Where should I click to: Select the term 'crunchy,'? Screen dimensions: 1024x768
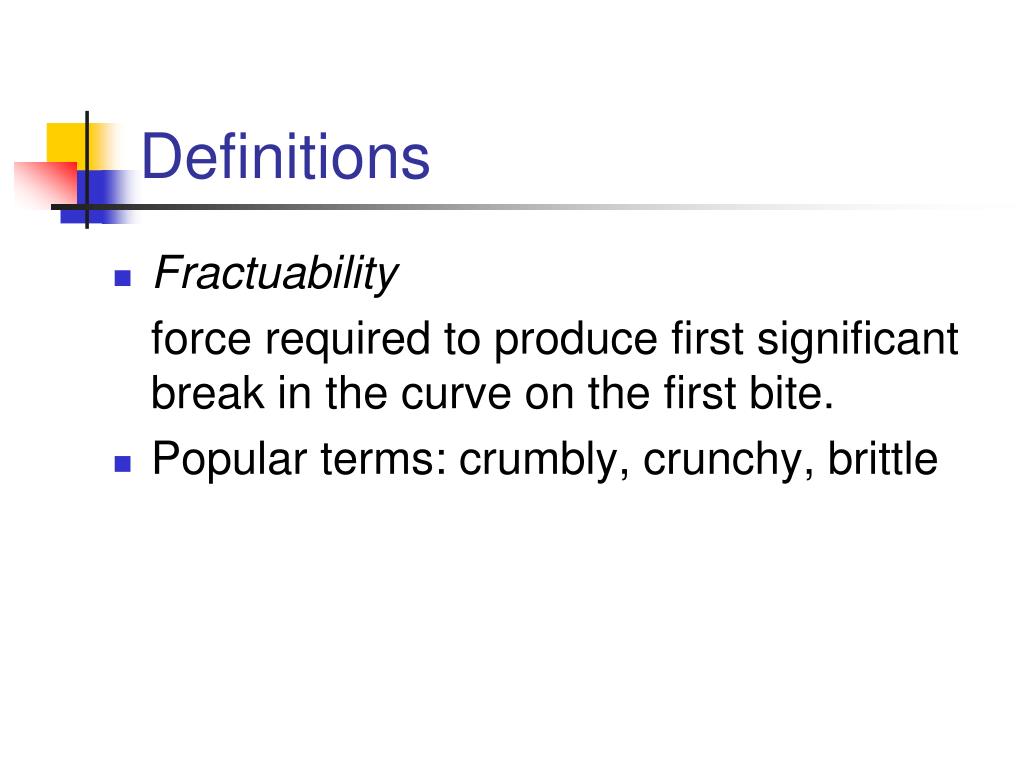728,460
